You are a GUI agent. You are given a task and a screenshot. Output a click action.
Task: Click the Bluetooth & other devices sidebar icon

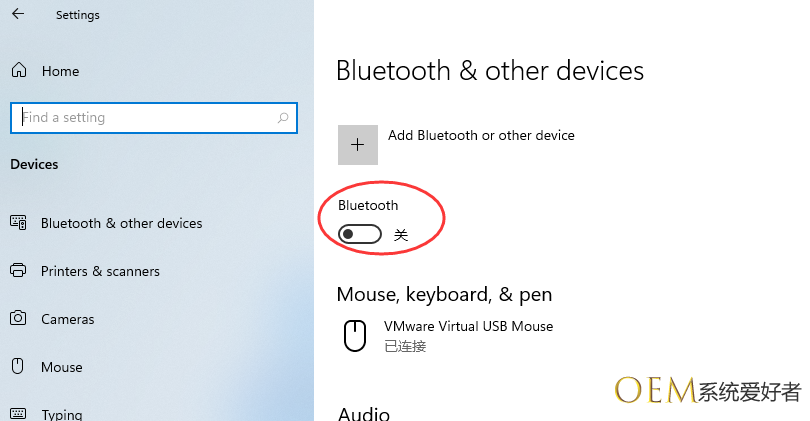coord(18,223)
